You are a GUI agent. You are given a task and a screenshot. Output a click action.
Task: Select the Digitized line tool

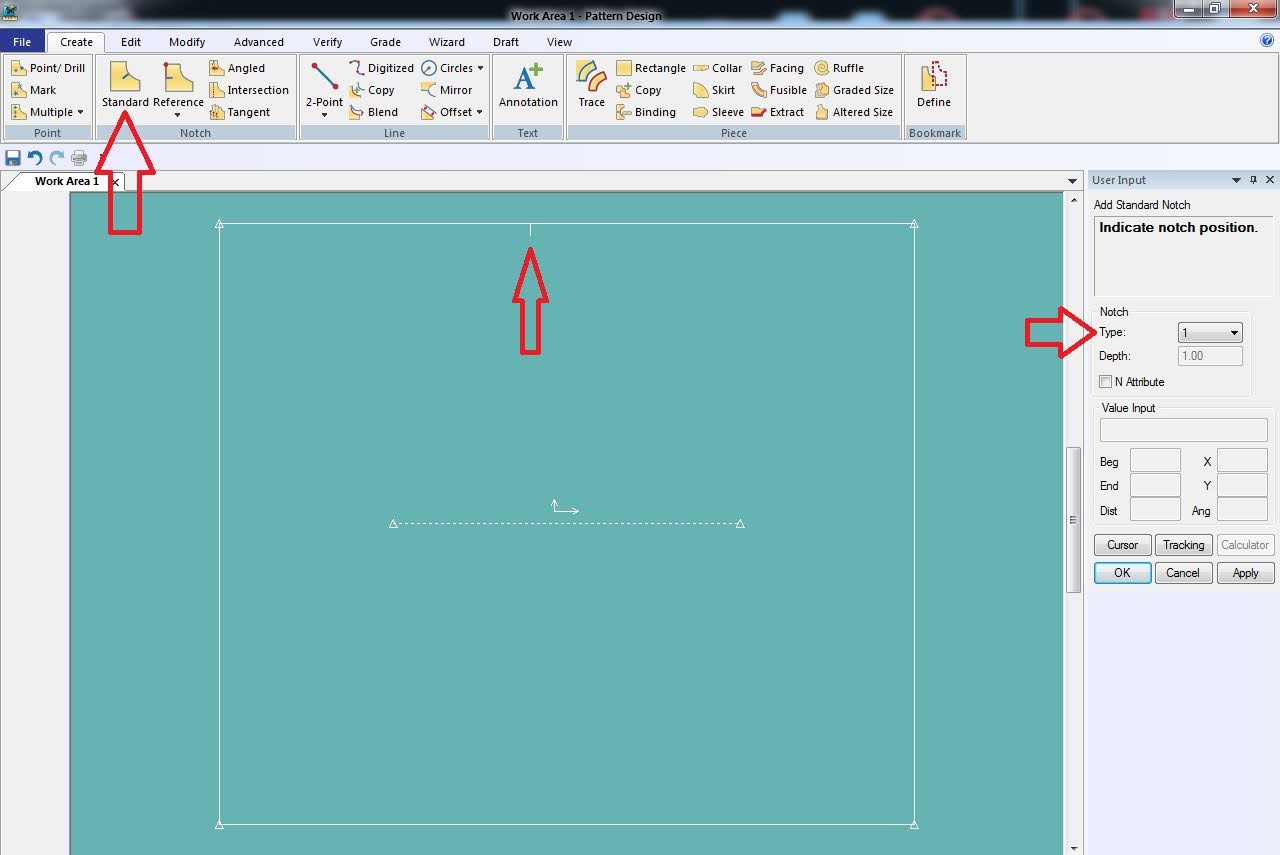tap(381, 68)
